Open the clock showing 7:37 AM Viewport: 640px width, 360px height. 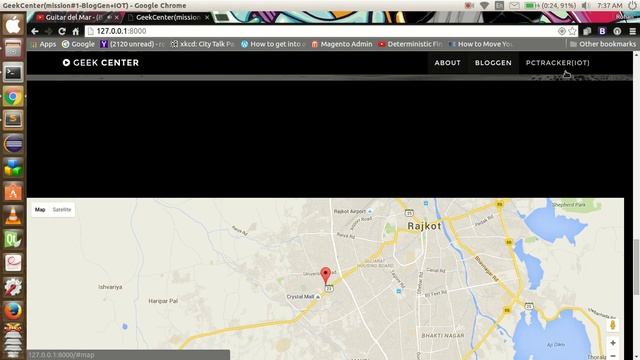tap(609, 5)
